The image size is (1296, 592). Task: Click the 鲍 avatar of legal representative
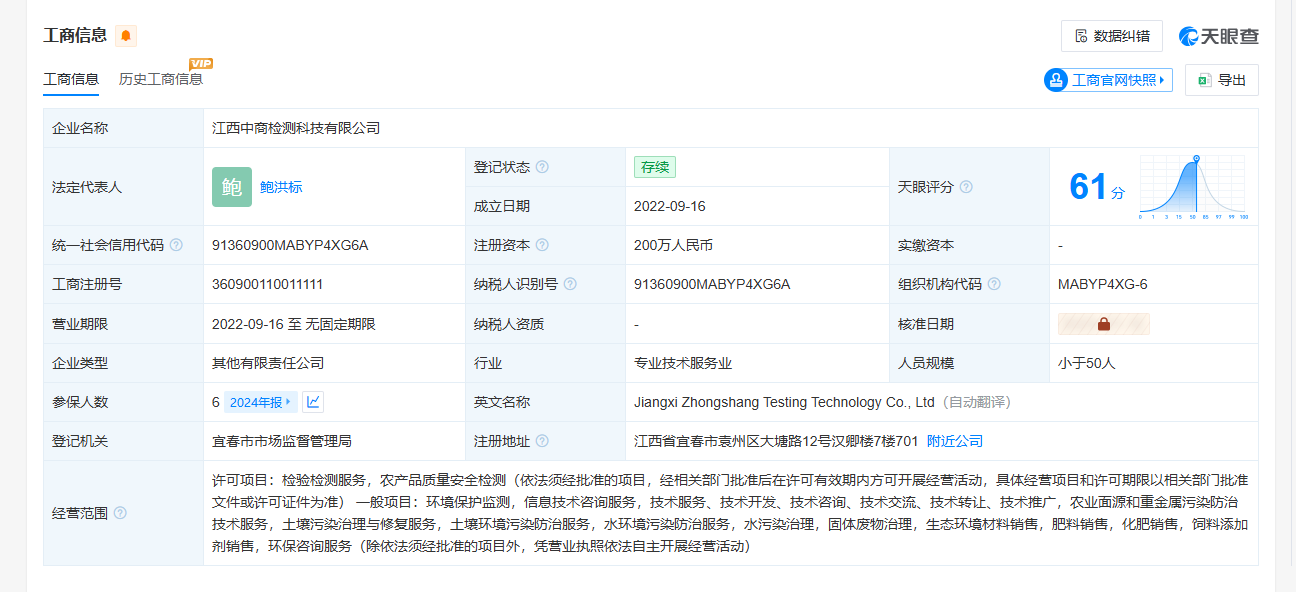pos(231,187)
